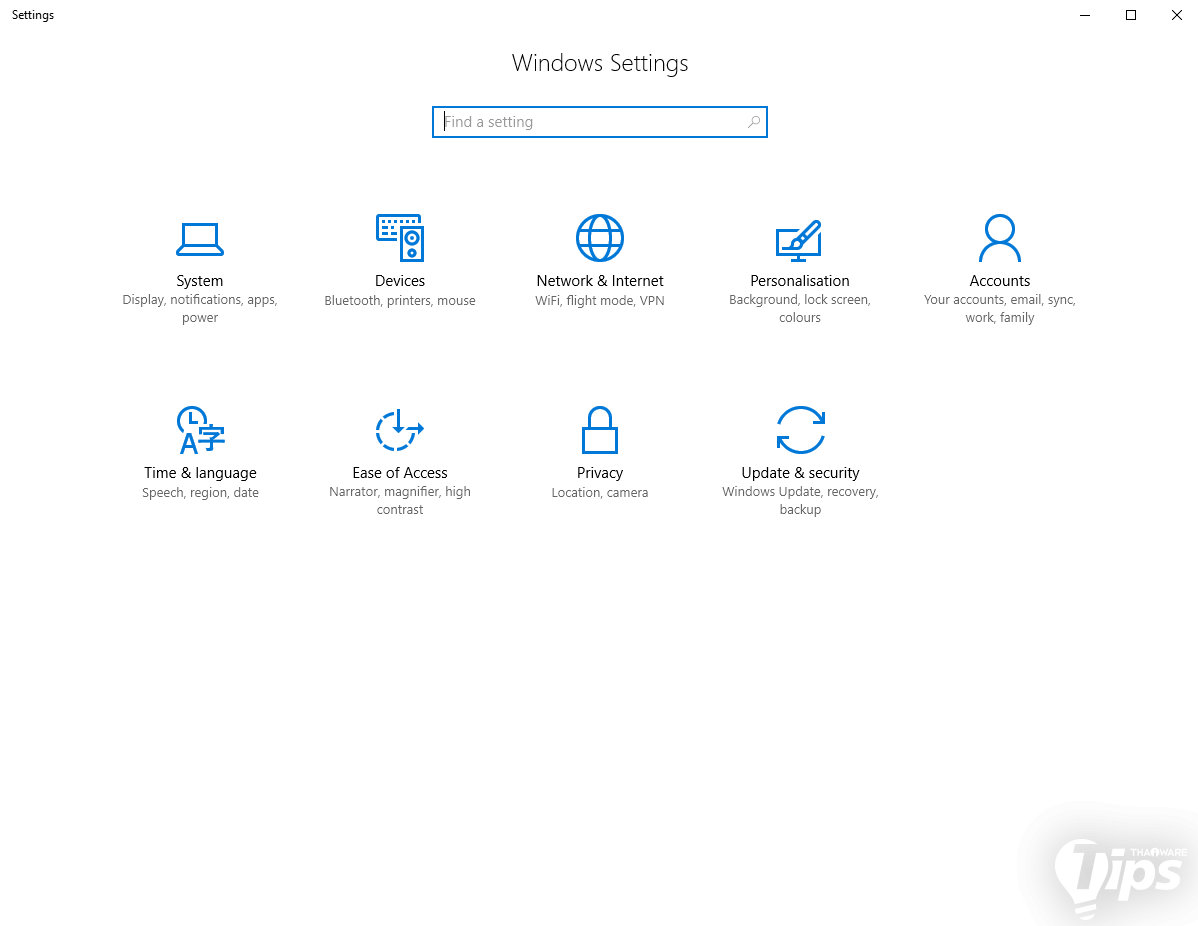Click 'Narrator, magnifier, high contrast' description

(x=400, y=500)
